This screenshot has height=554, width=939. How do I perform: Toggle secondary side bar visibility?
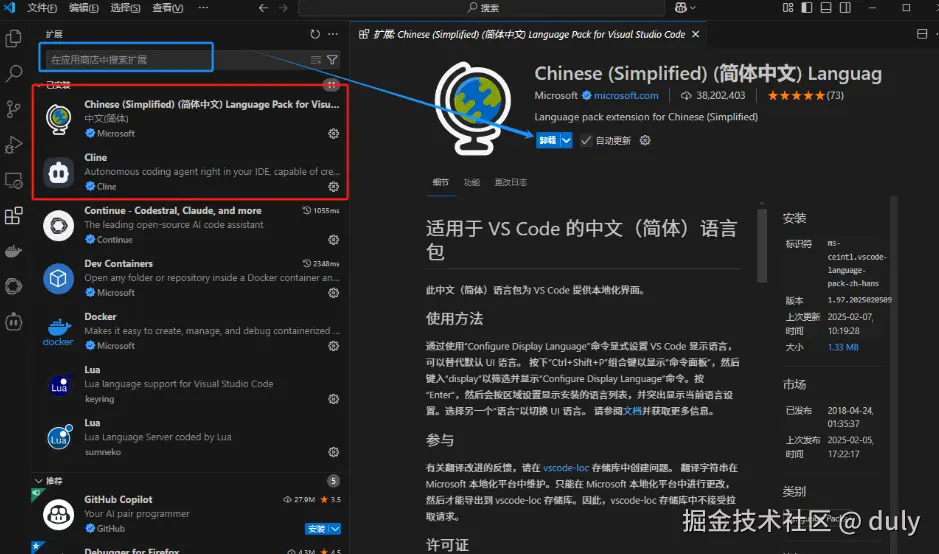click(x=845, y=8)
